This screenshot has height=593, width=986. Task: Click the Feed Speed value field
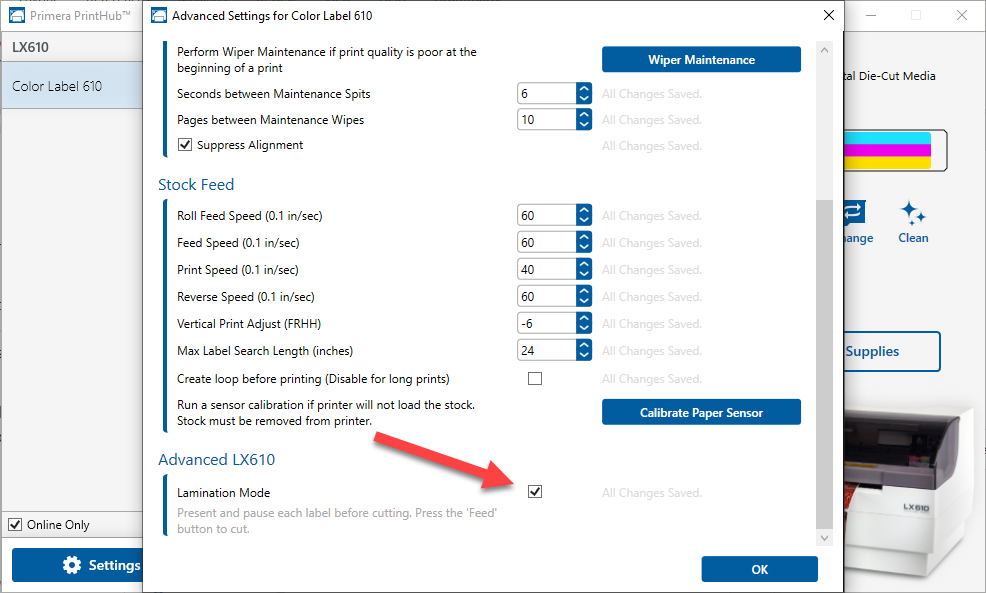click(547, 243)
